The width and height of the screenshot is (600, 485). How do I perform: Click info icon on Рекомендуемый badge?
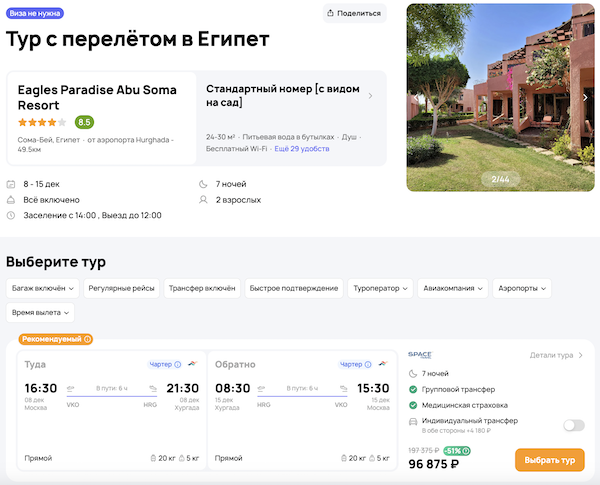tap(88, 339)
